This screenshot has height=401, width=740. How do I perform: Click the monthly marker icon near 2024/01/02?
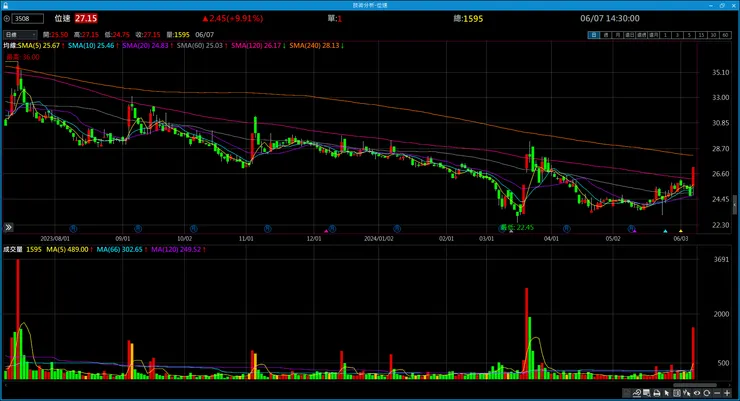point(397,228)
